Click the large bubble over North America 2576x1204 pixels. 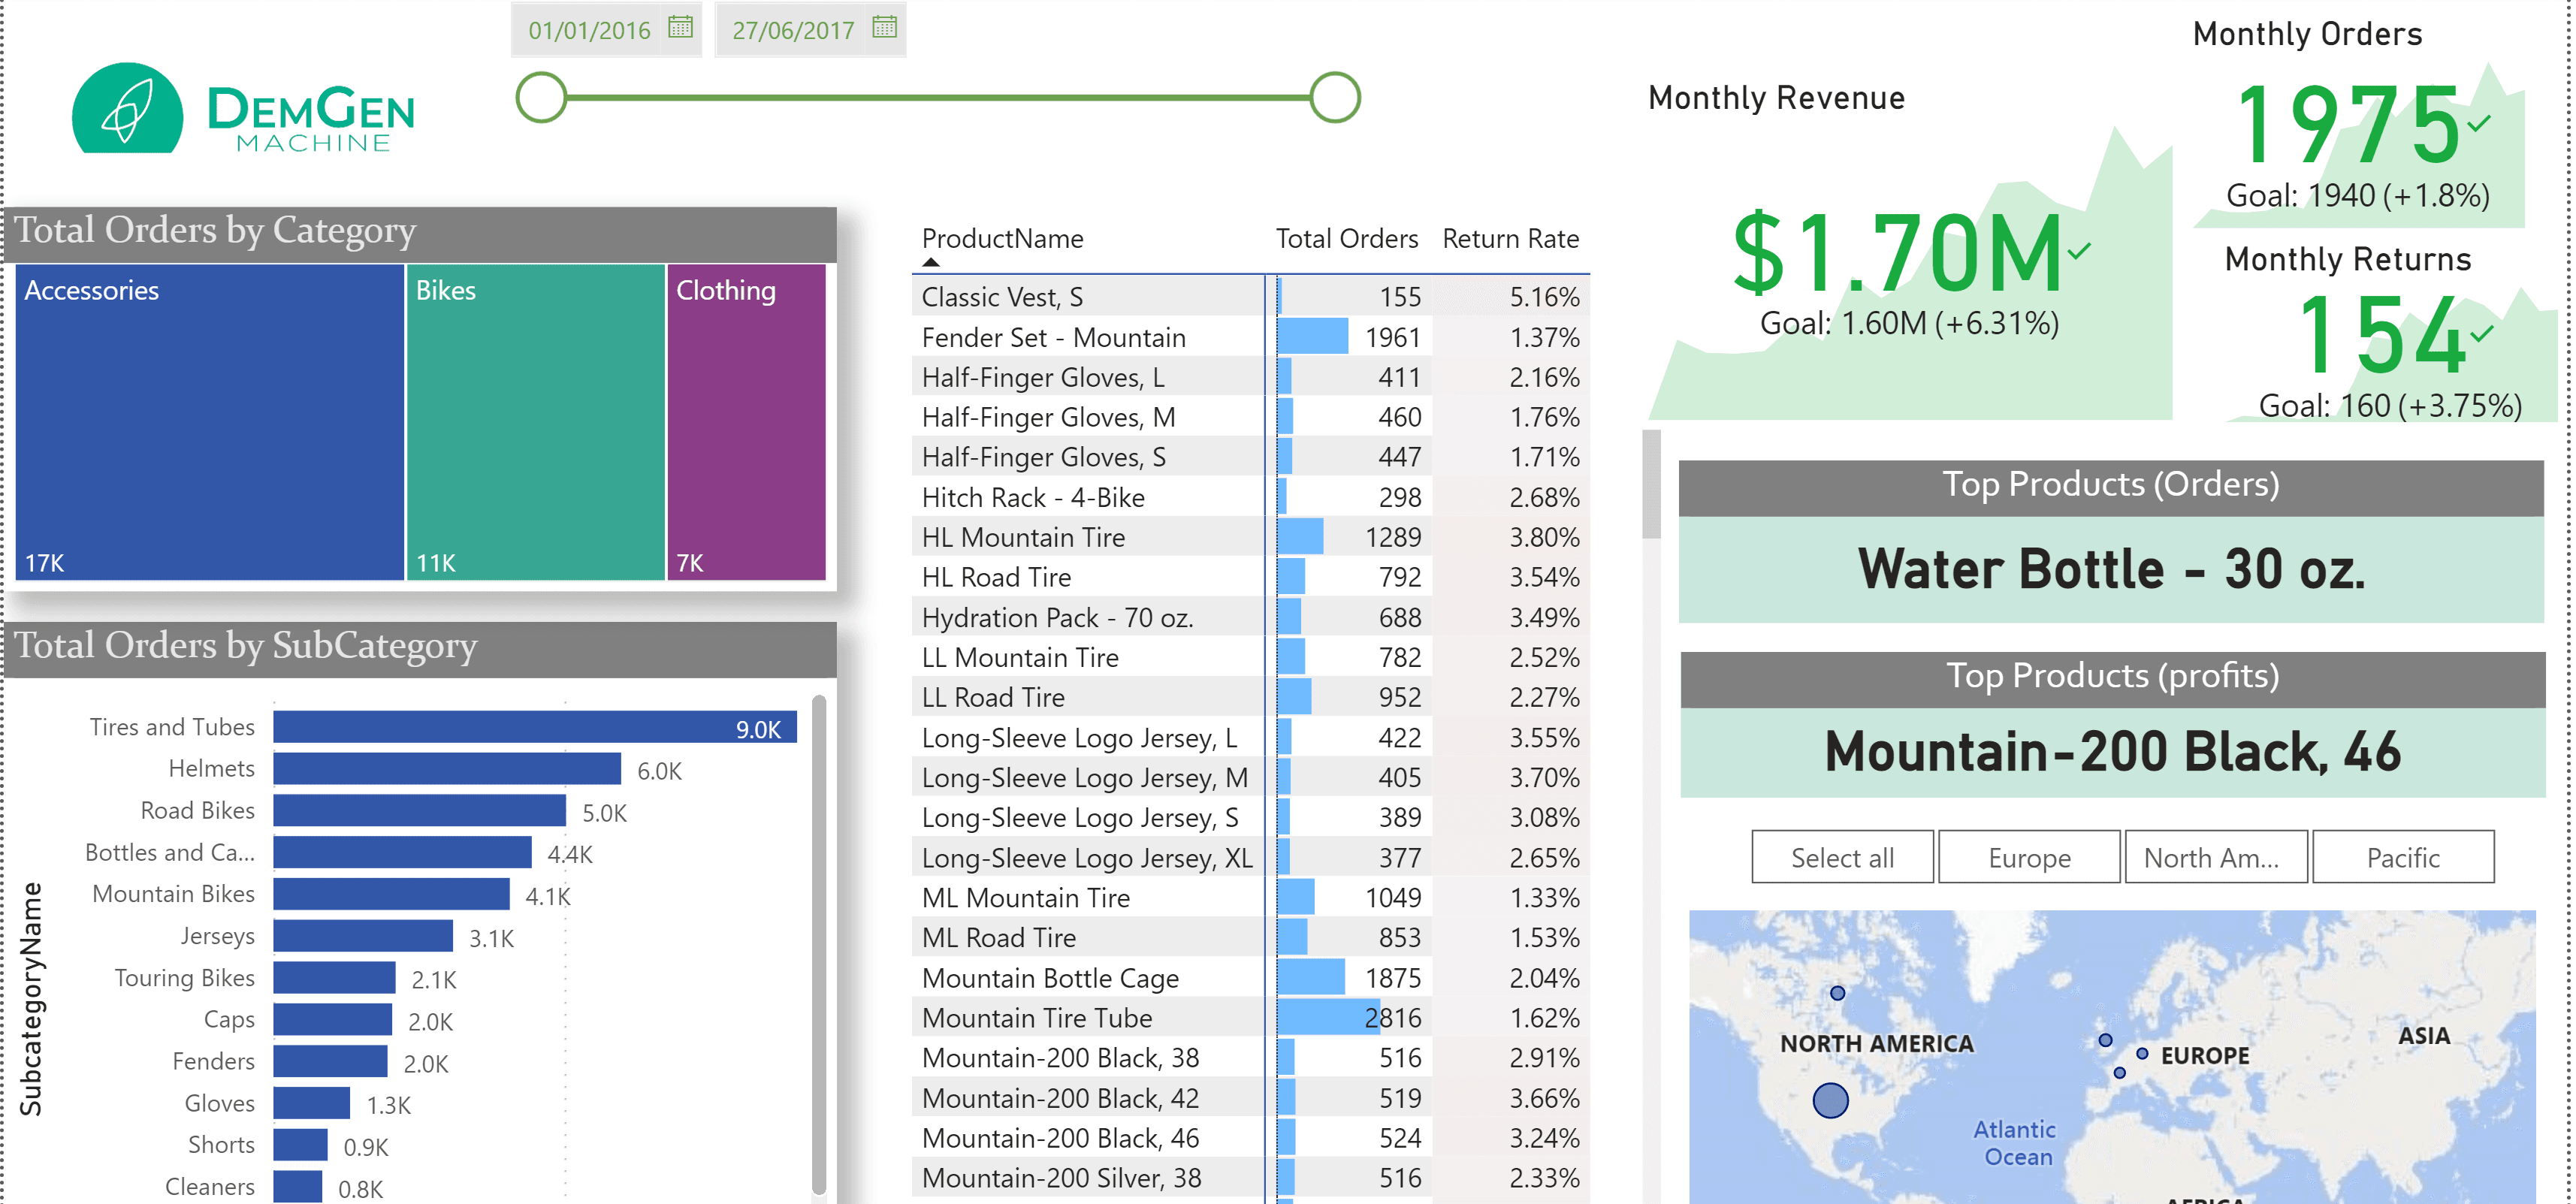click(1830, 1100)
